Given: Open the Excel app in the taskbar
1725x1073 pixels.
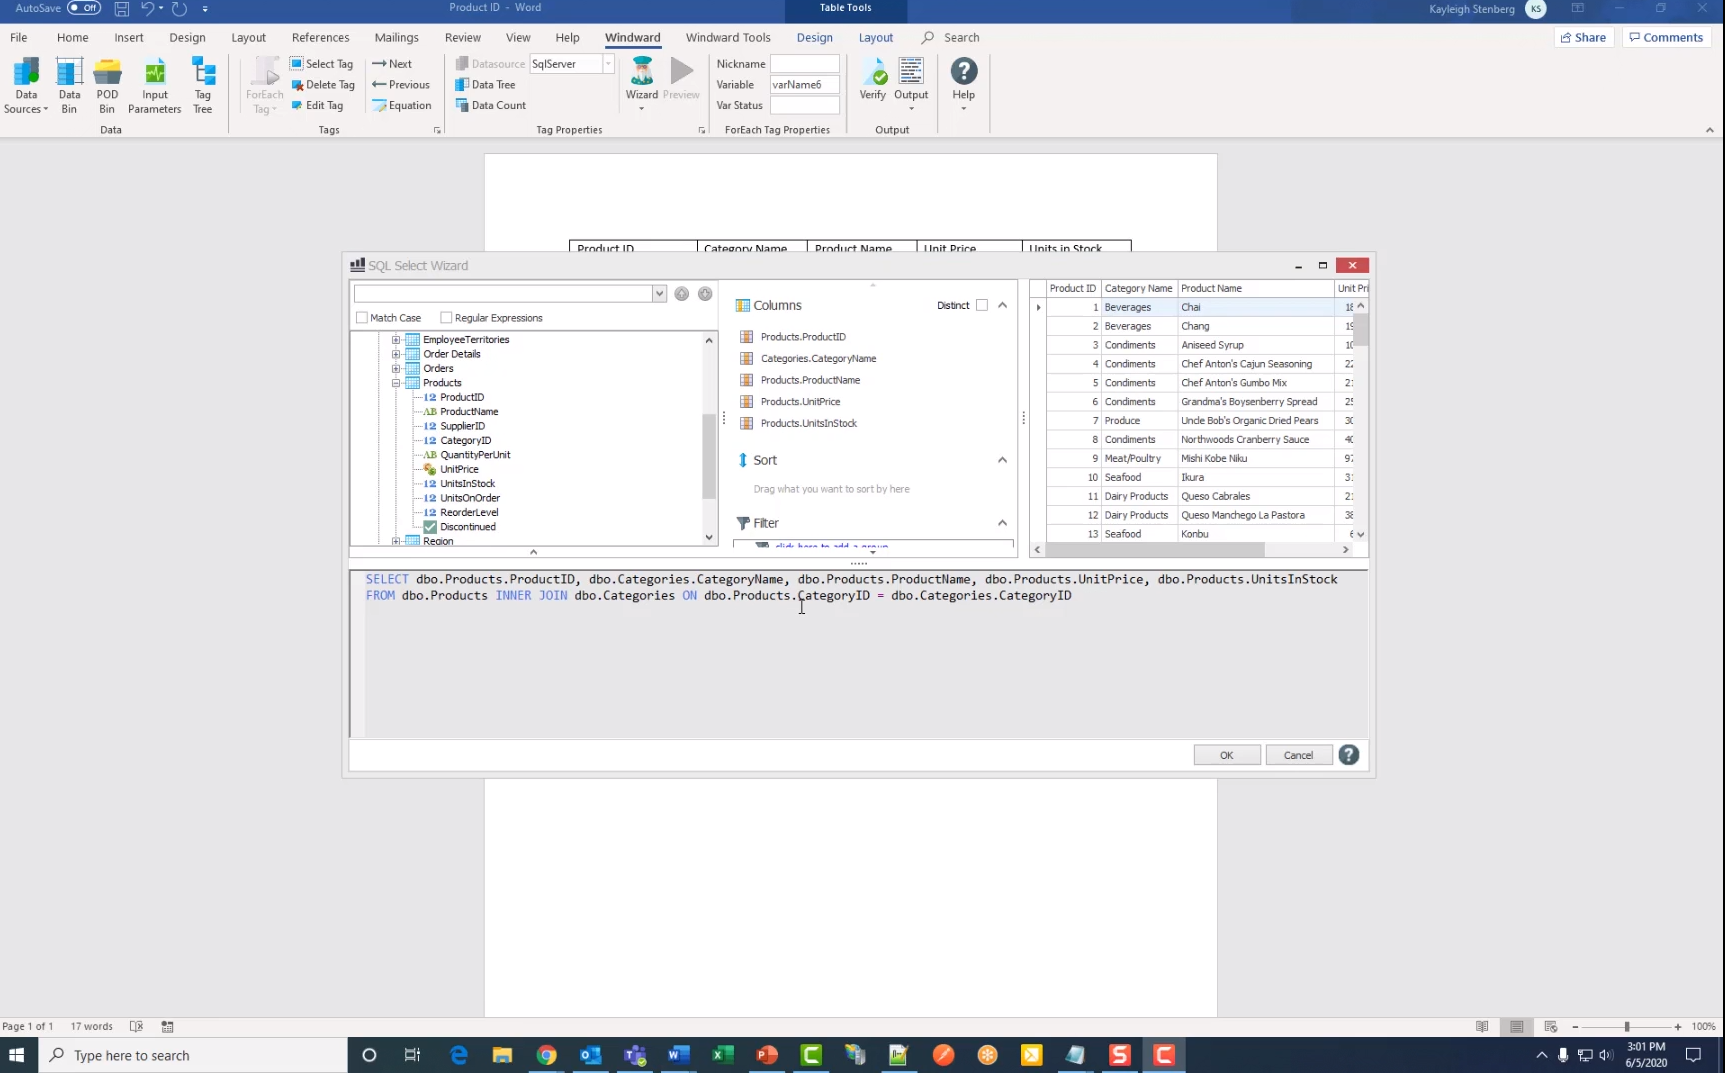Looking at the screenshot, I should click(722, 1055).
